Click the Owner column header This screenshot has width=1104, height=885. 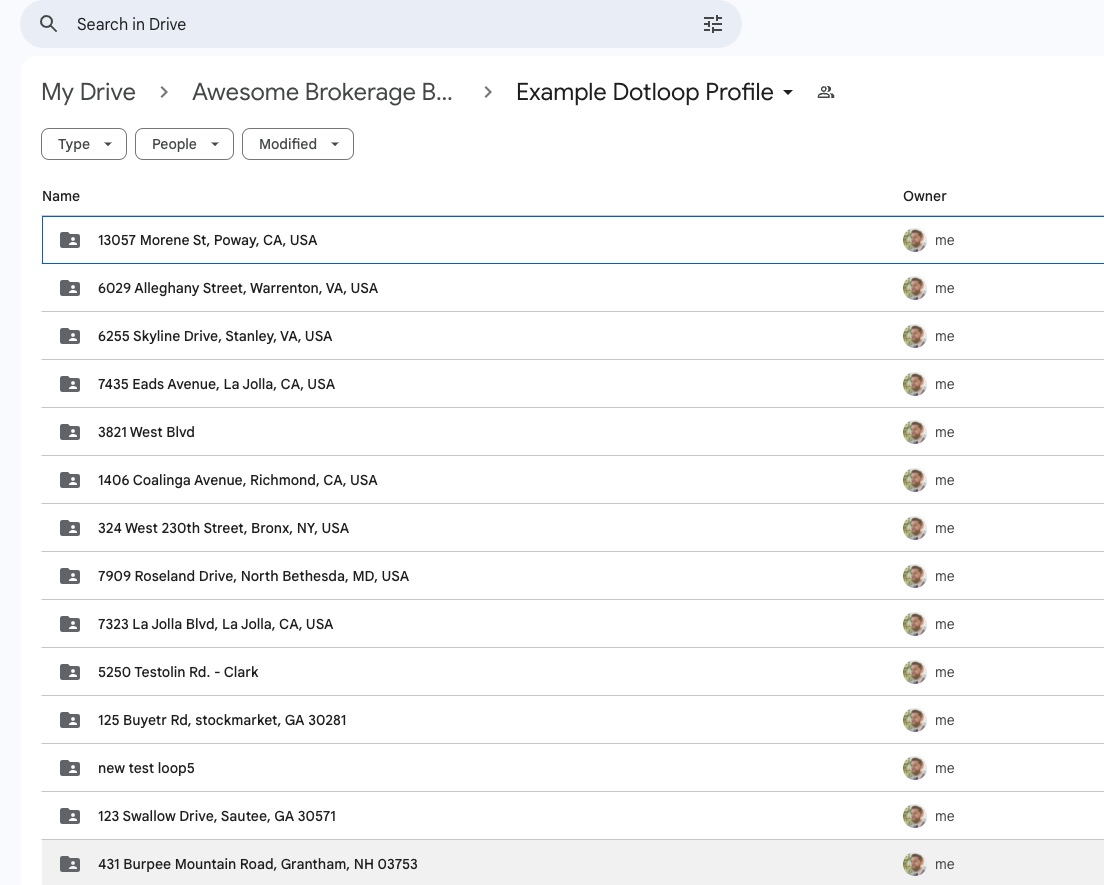[924, 196]
